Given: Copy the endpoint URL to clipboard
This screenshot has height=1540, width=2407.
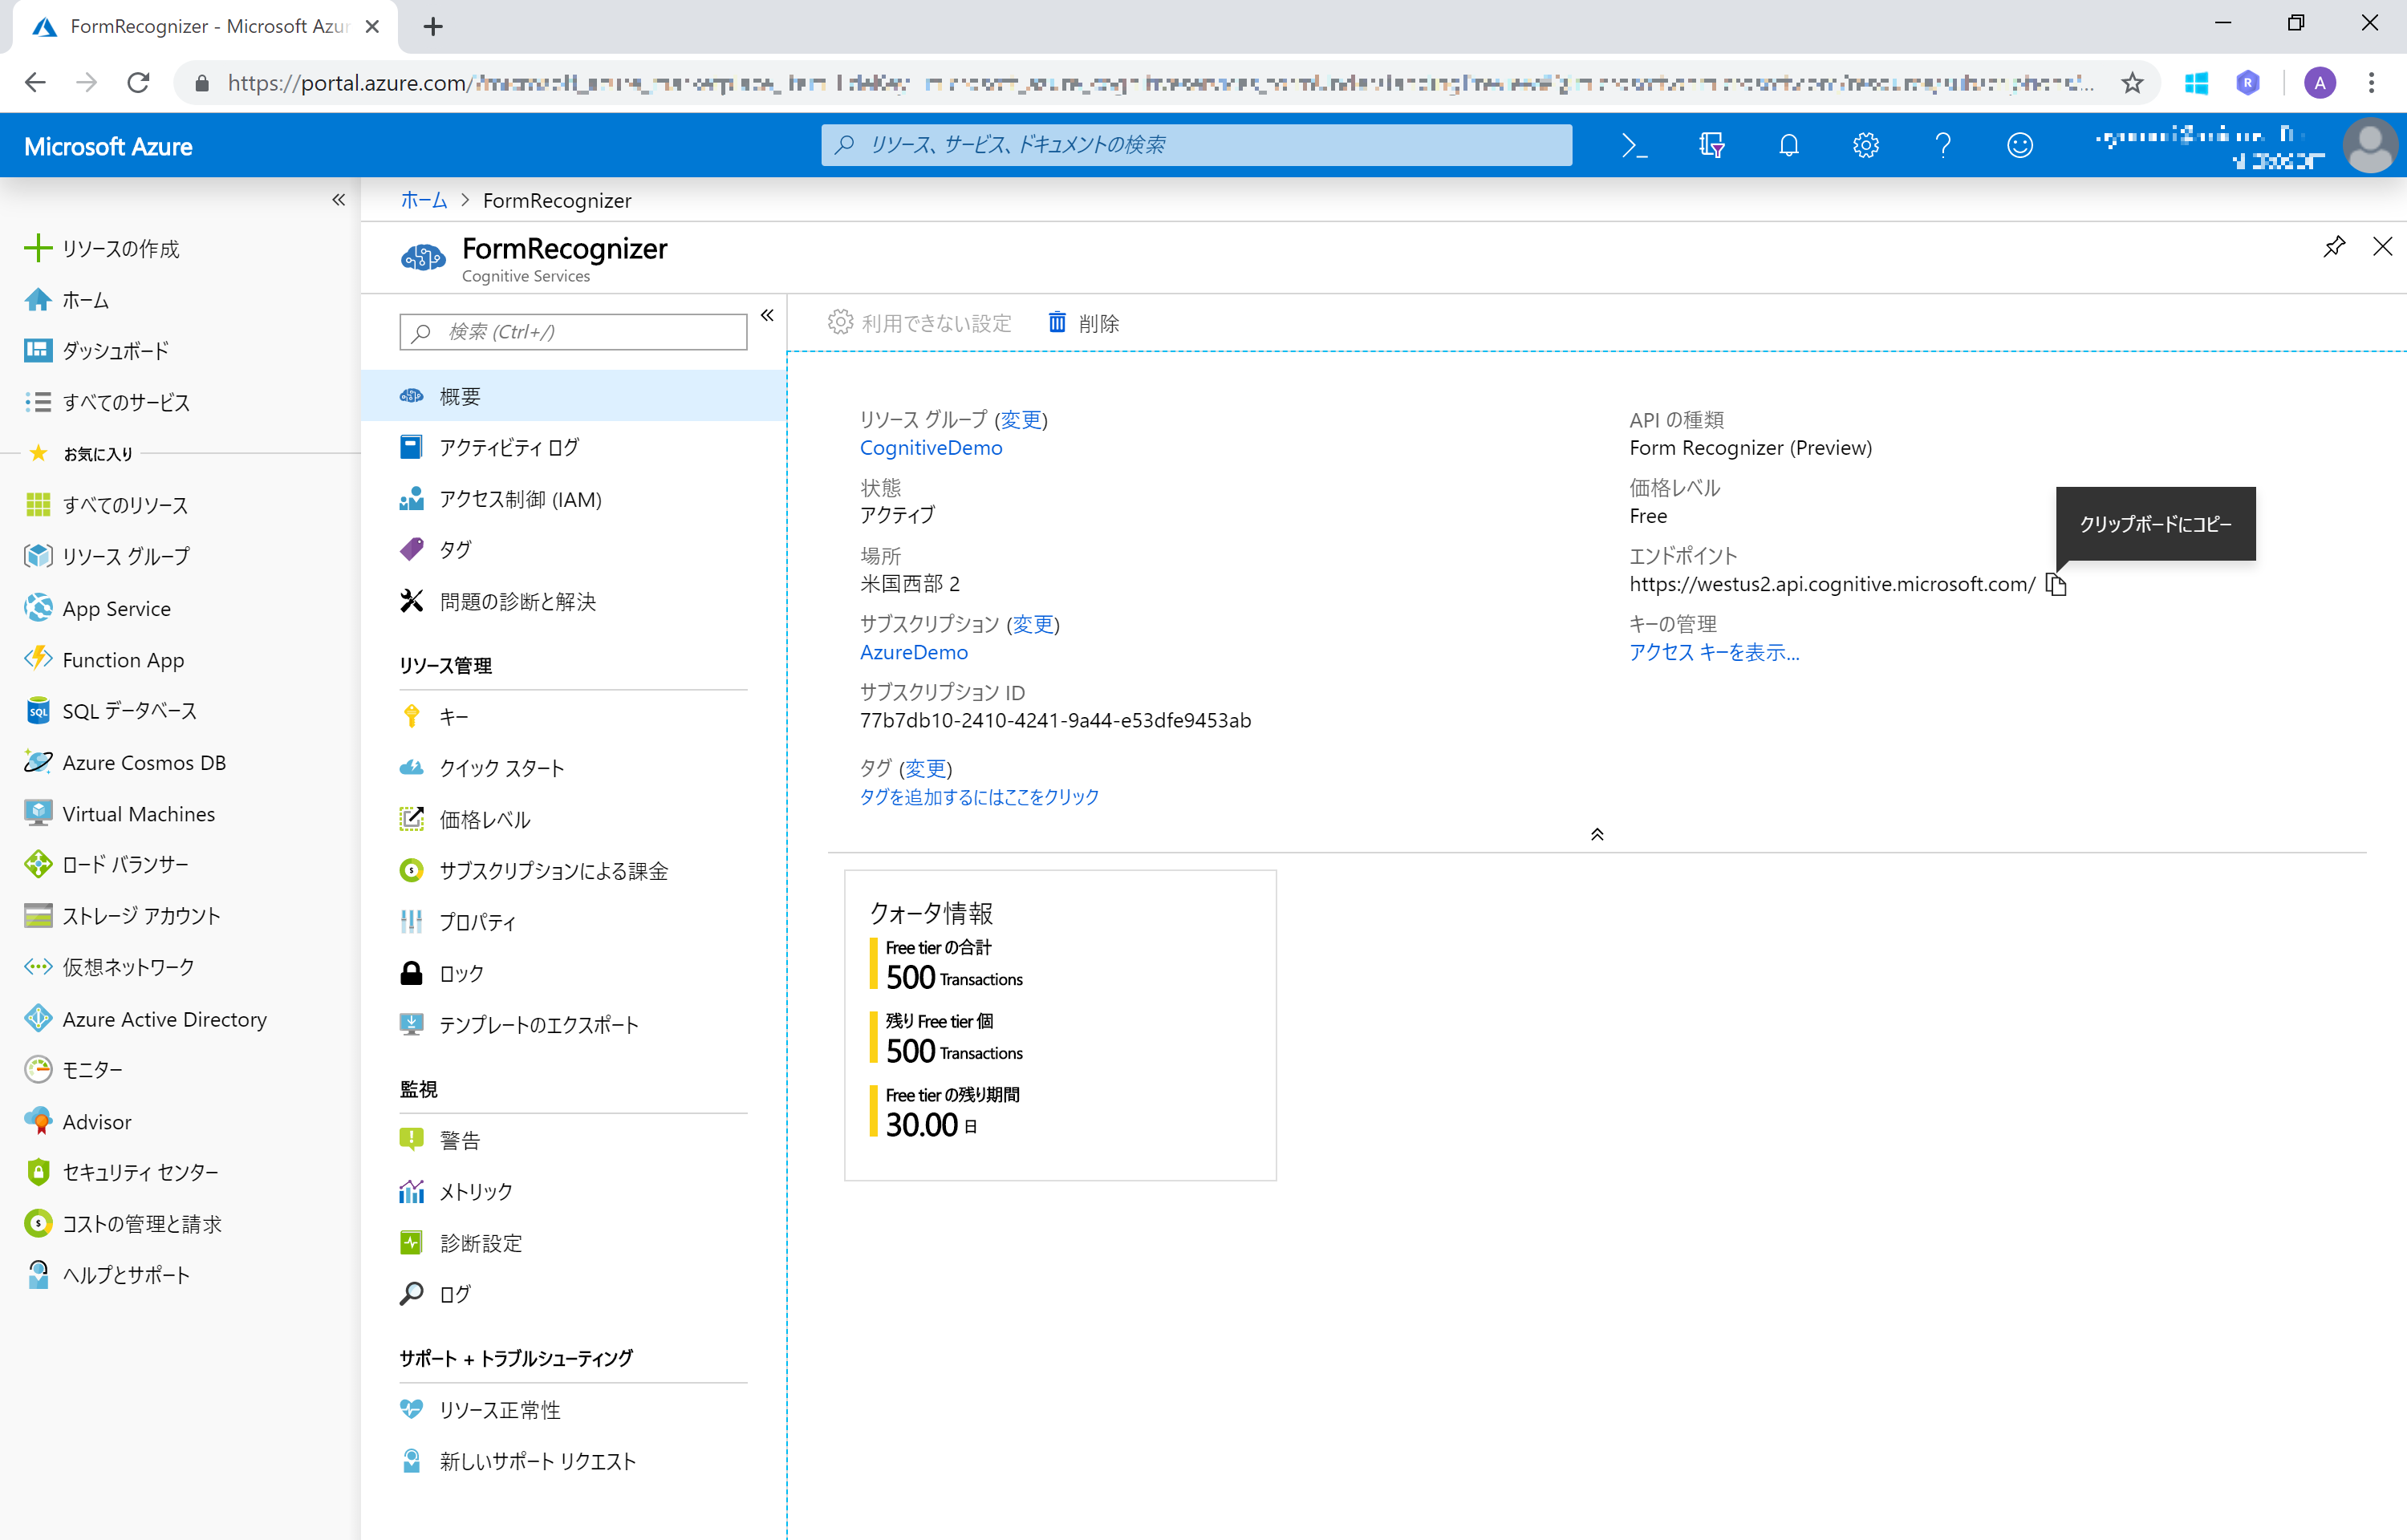Looking at the screenshot, I should click(x=2057, y=584).
